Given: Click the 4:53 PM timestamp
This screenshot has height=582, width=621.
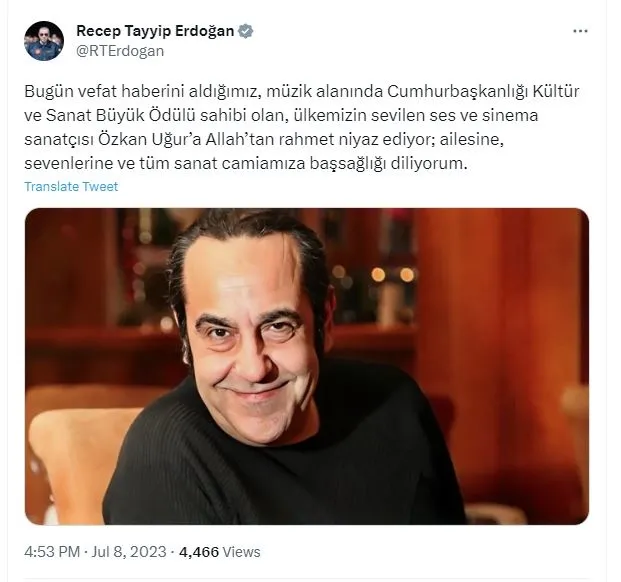Looking at the screenshot, I should click(52, 552).
